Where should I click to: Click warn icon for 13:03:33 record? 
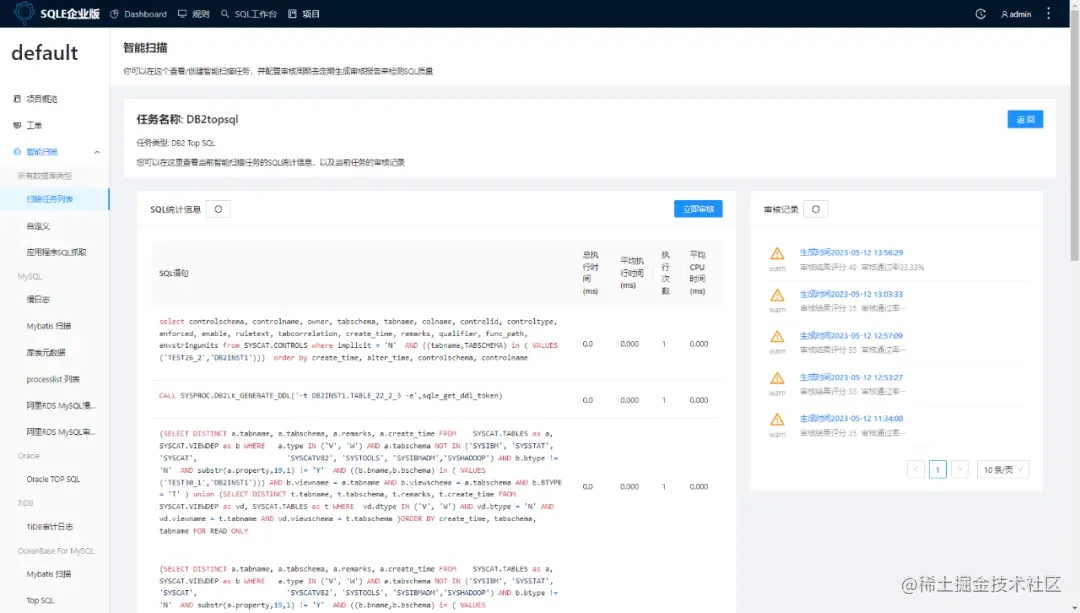(x=777, y=295)
